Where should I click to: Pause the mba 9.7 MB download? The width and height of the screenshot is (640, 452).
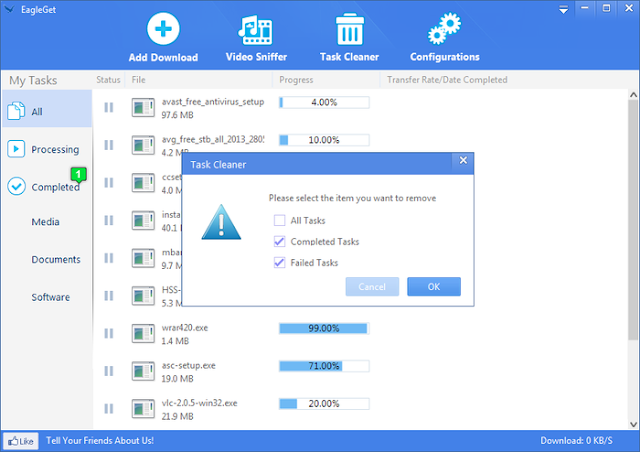tap(109, 258)
